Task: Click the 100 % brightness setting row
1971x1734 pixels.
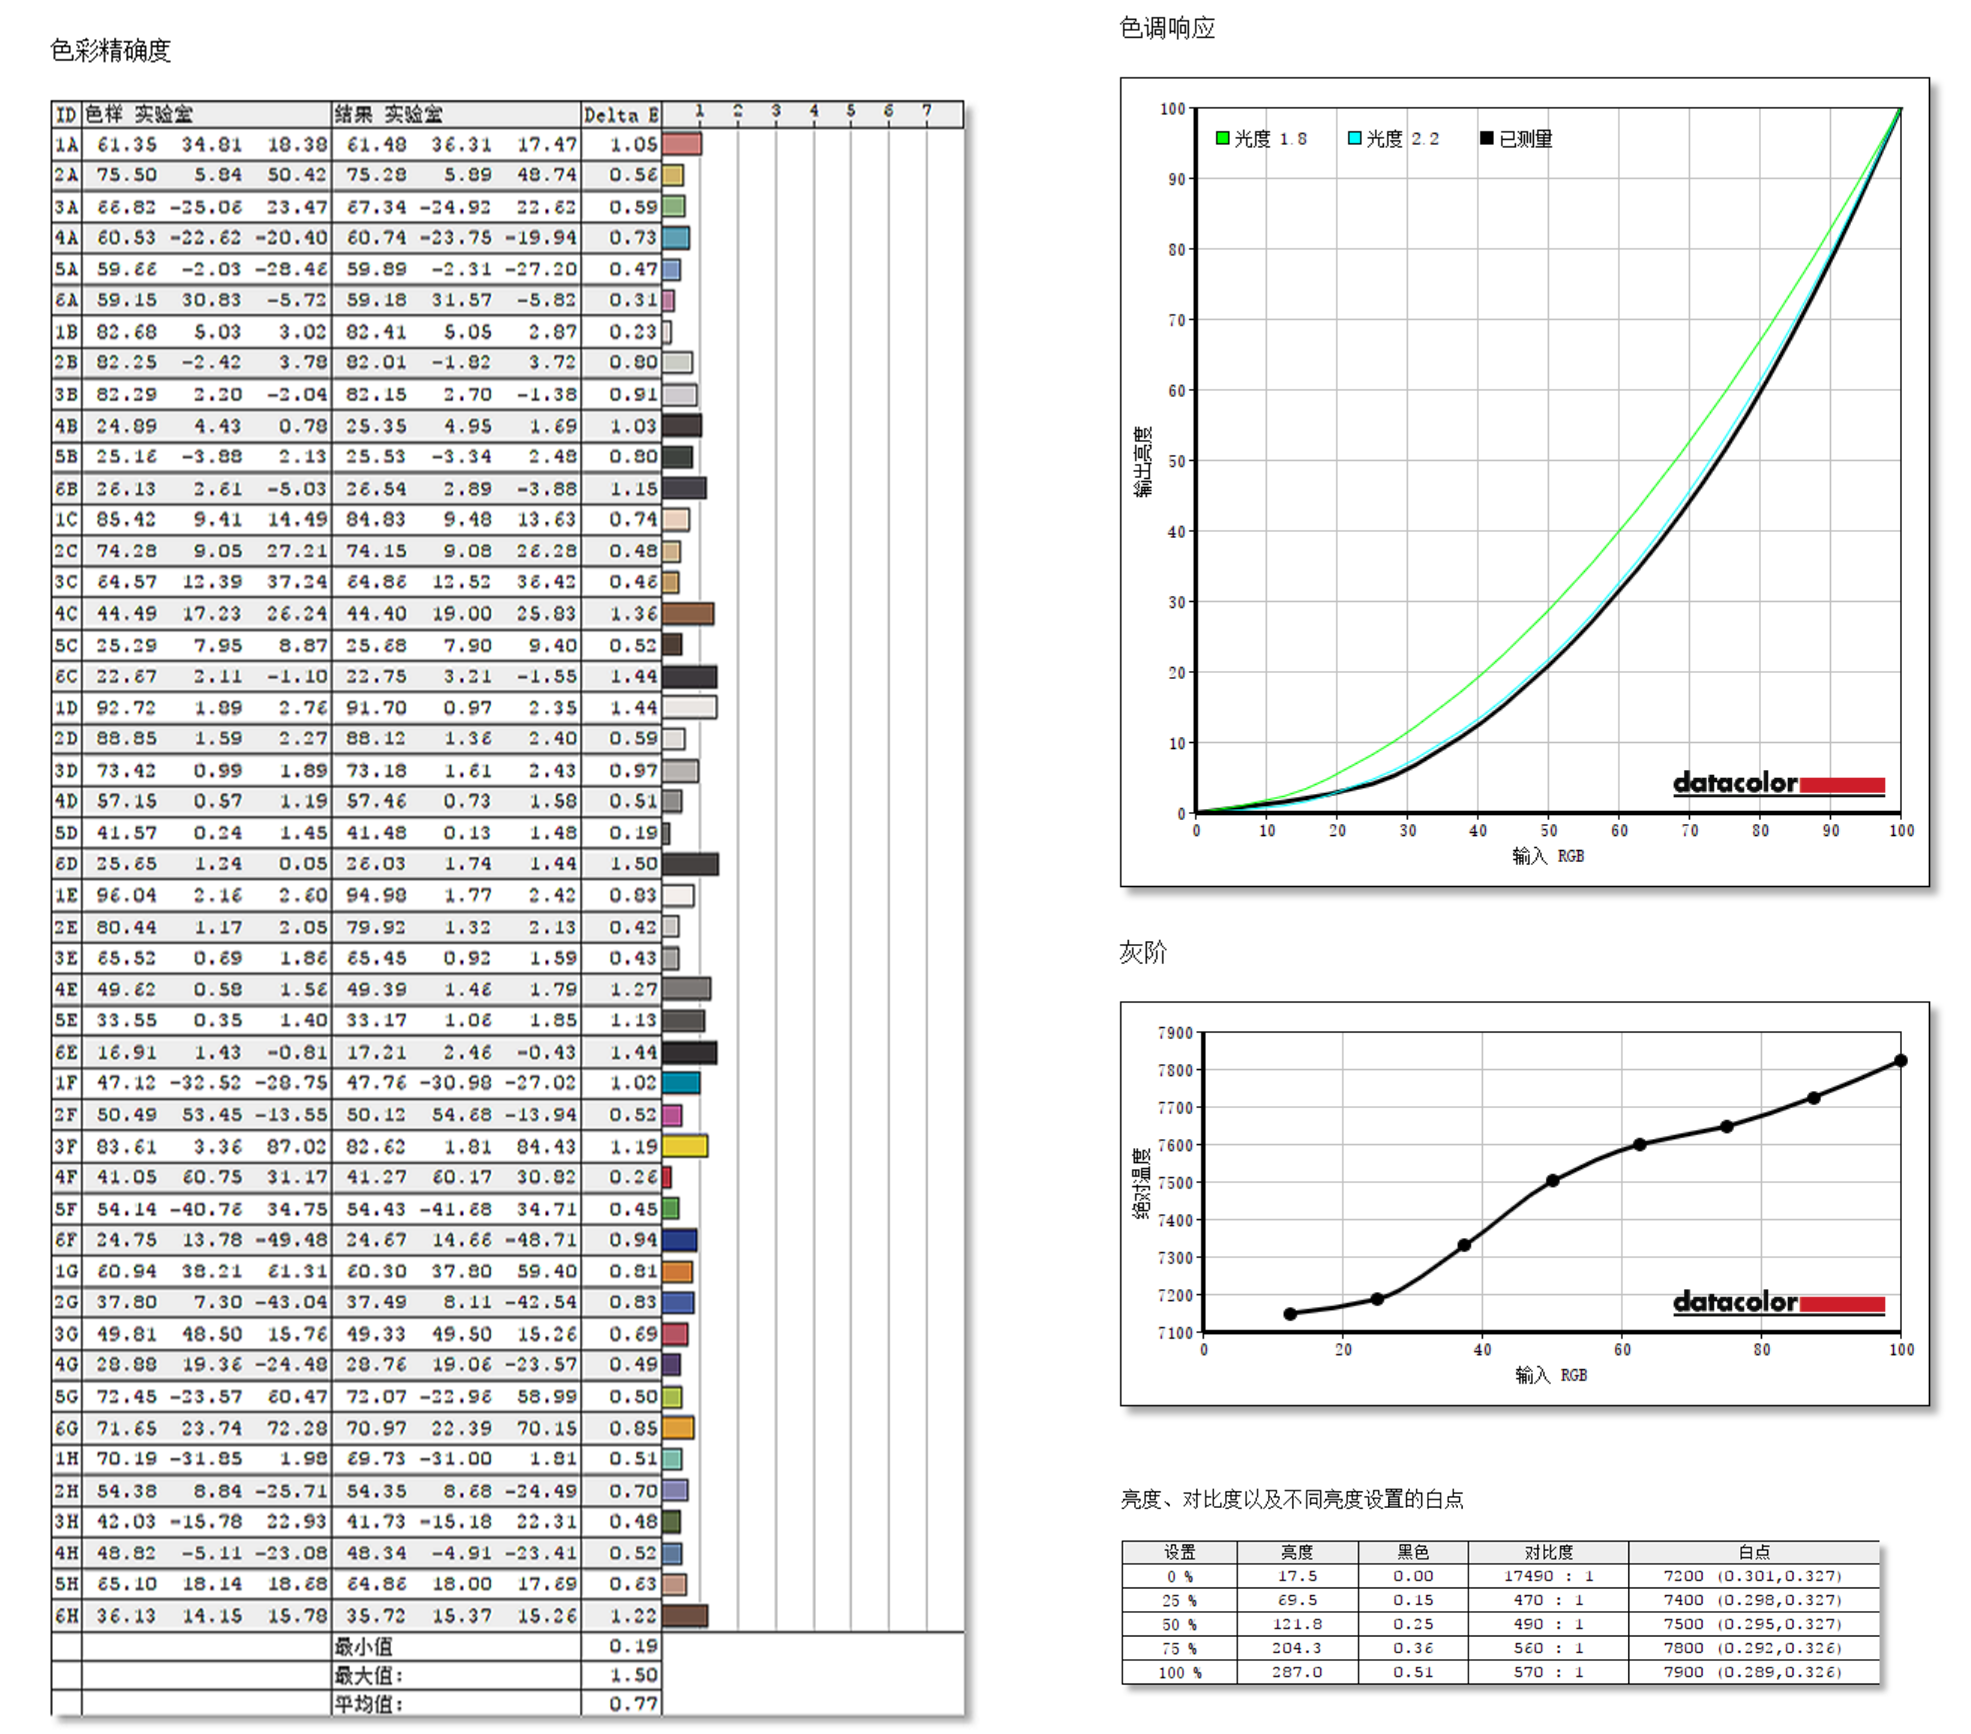Action: [1178, 1672]
